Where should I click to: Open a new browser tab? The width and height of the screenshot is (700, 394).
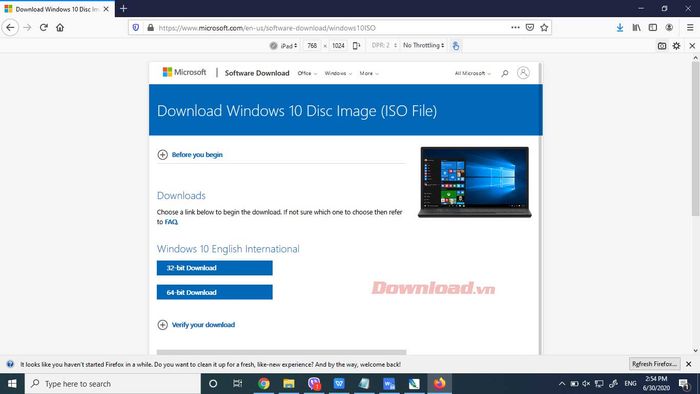(124, 8)
